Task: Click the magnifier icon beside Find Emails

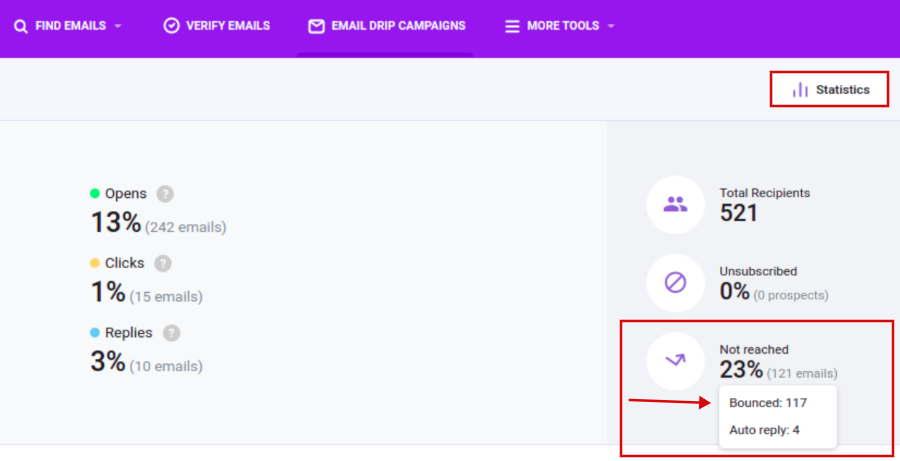Action: tap(21, 26)
